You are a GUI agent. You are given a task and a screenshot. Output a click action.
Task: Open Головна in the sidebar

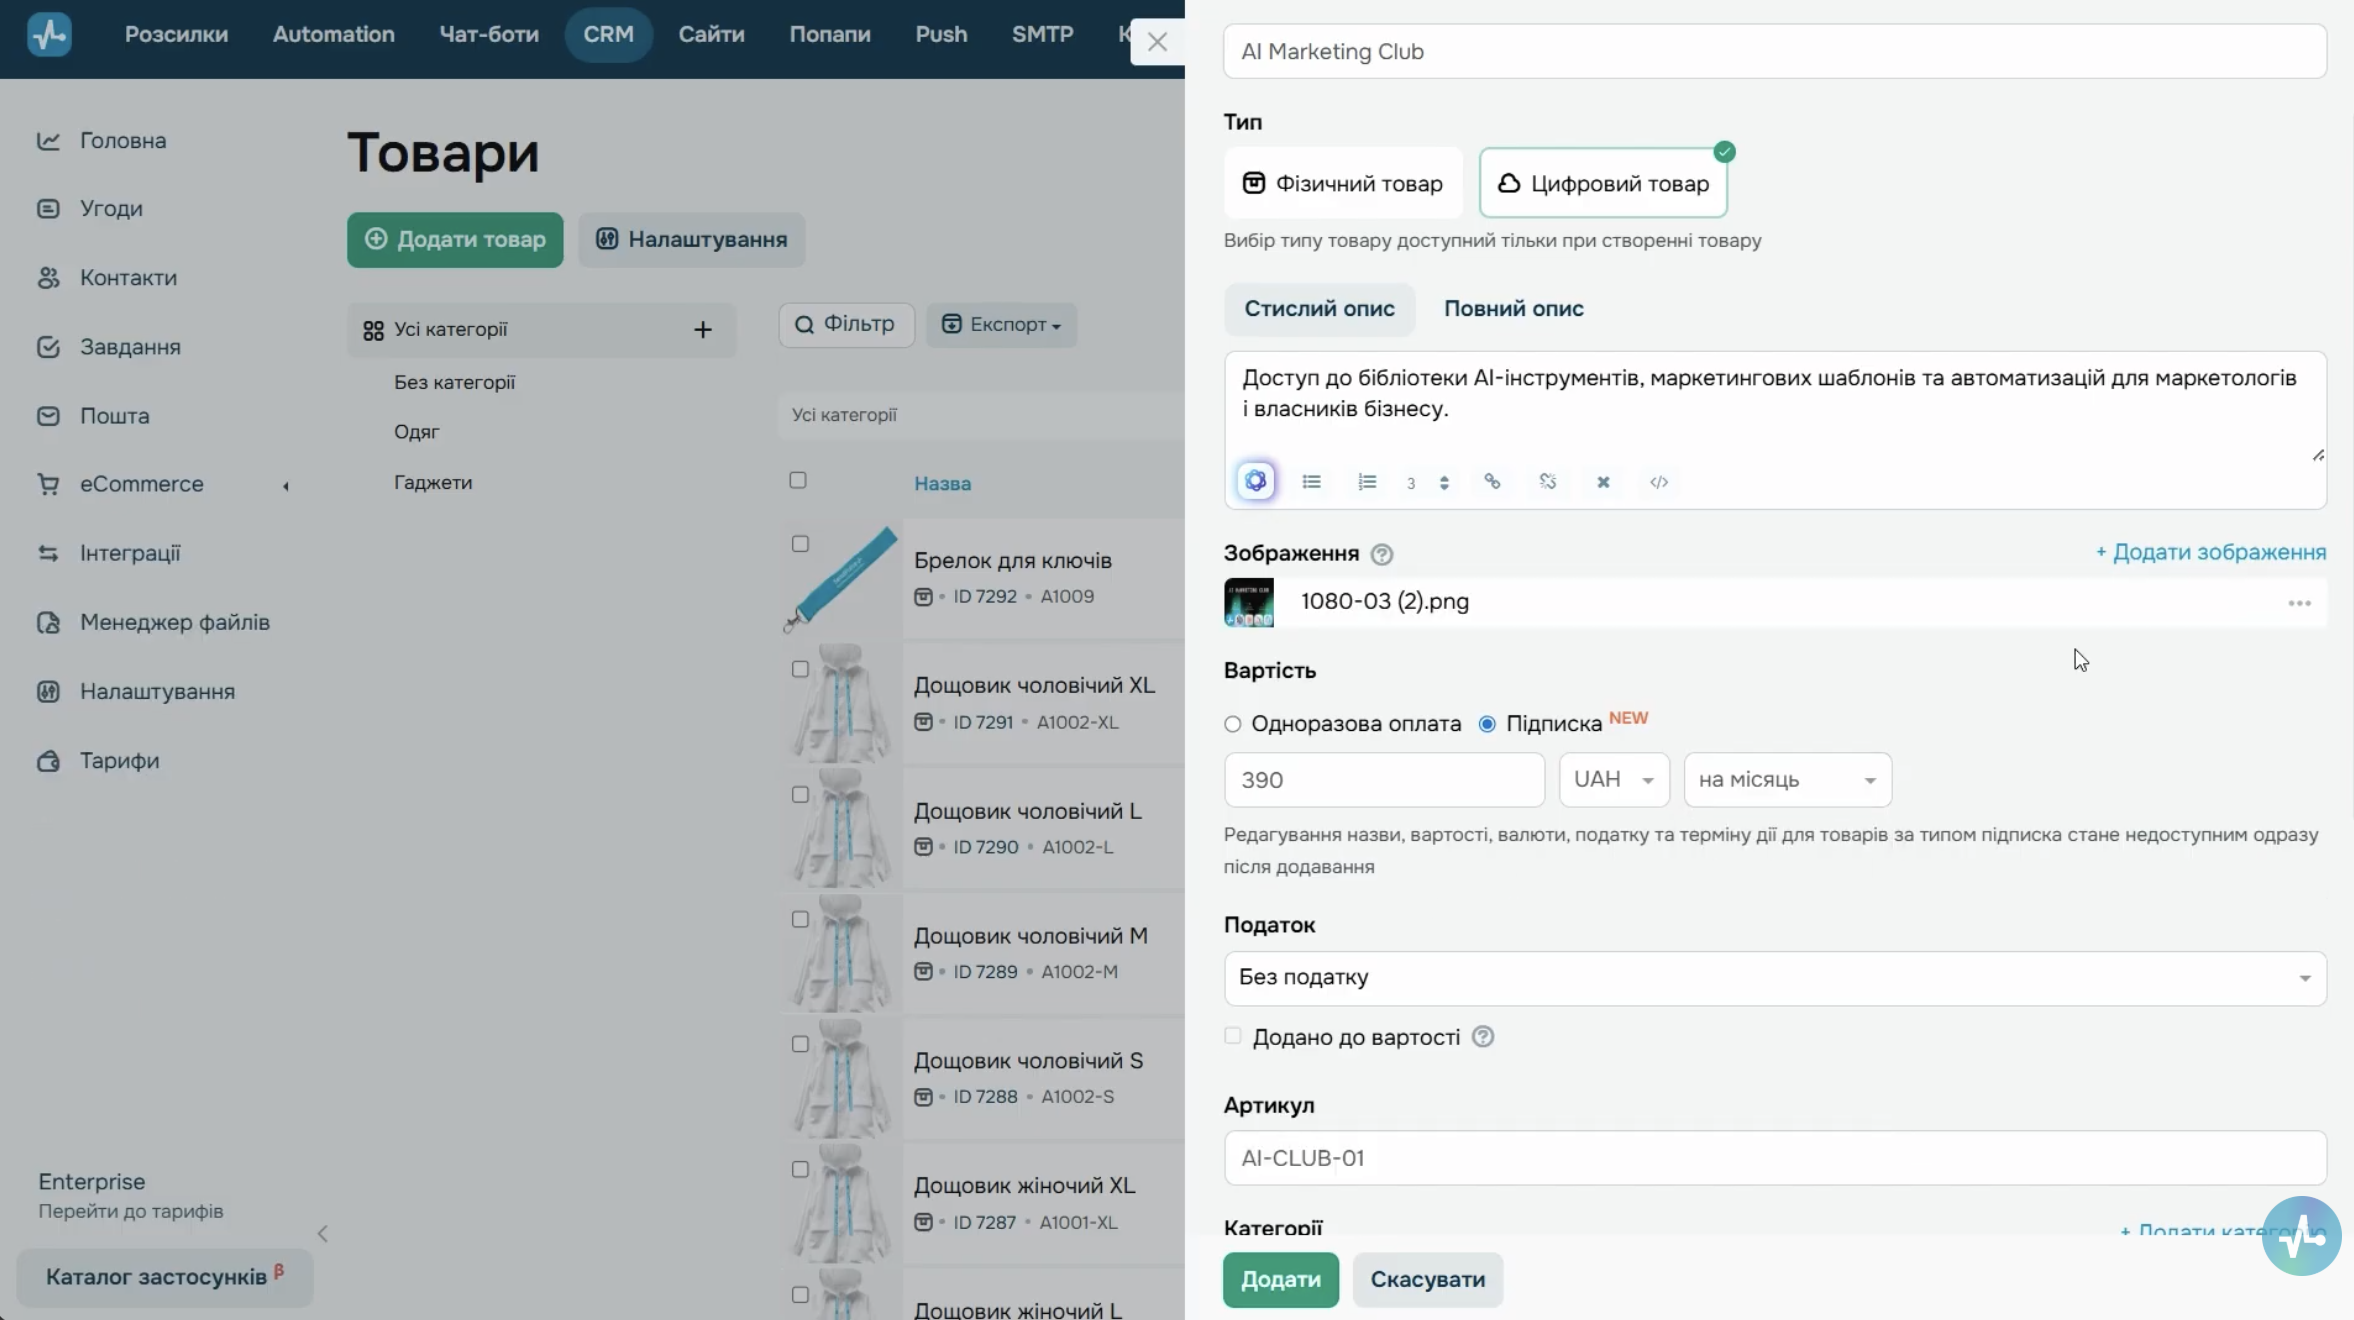click(123, 141)
